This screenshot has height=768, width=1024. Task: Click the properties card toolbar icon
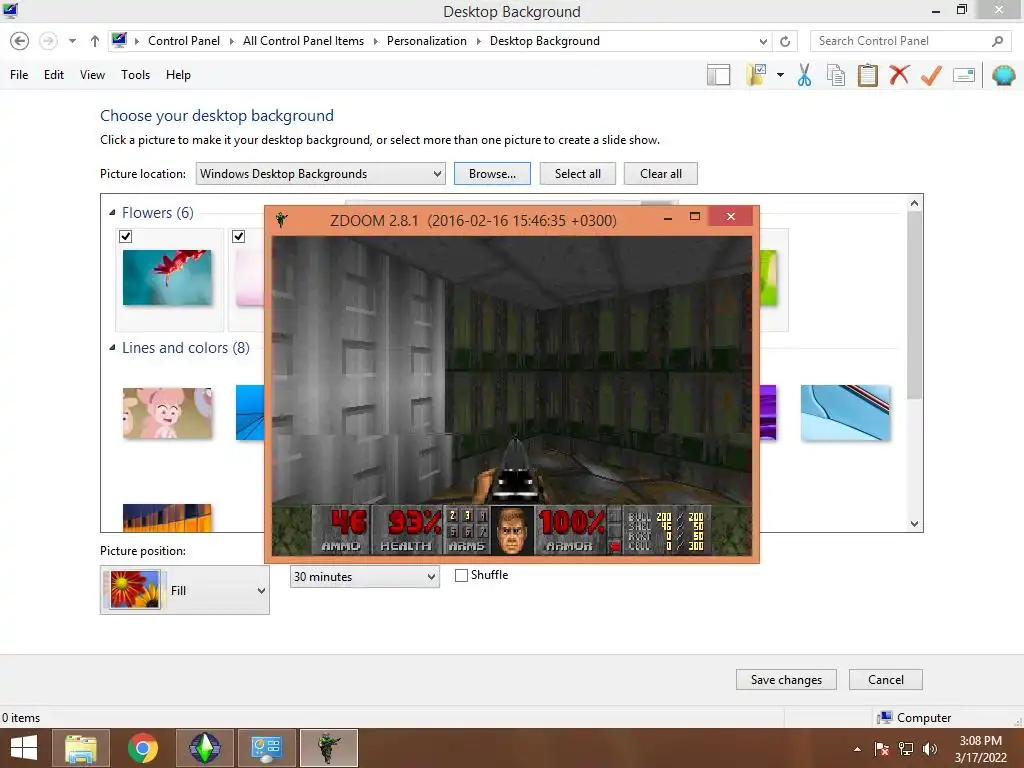tap(964, 75)
